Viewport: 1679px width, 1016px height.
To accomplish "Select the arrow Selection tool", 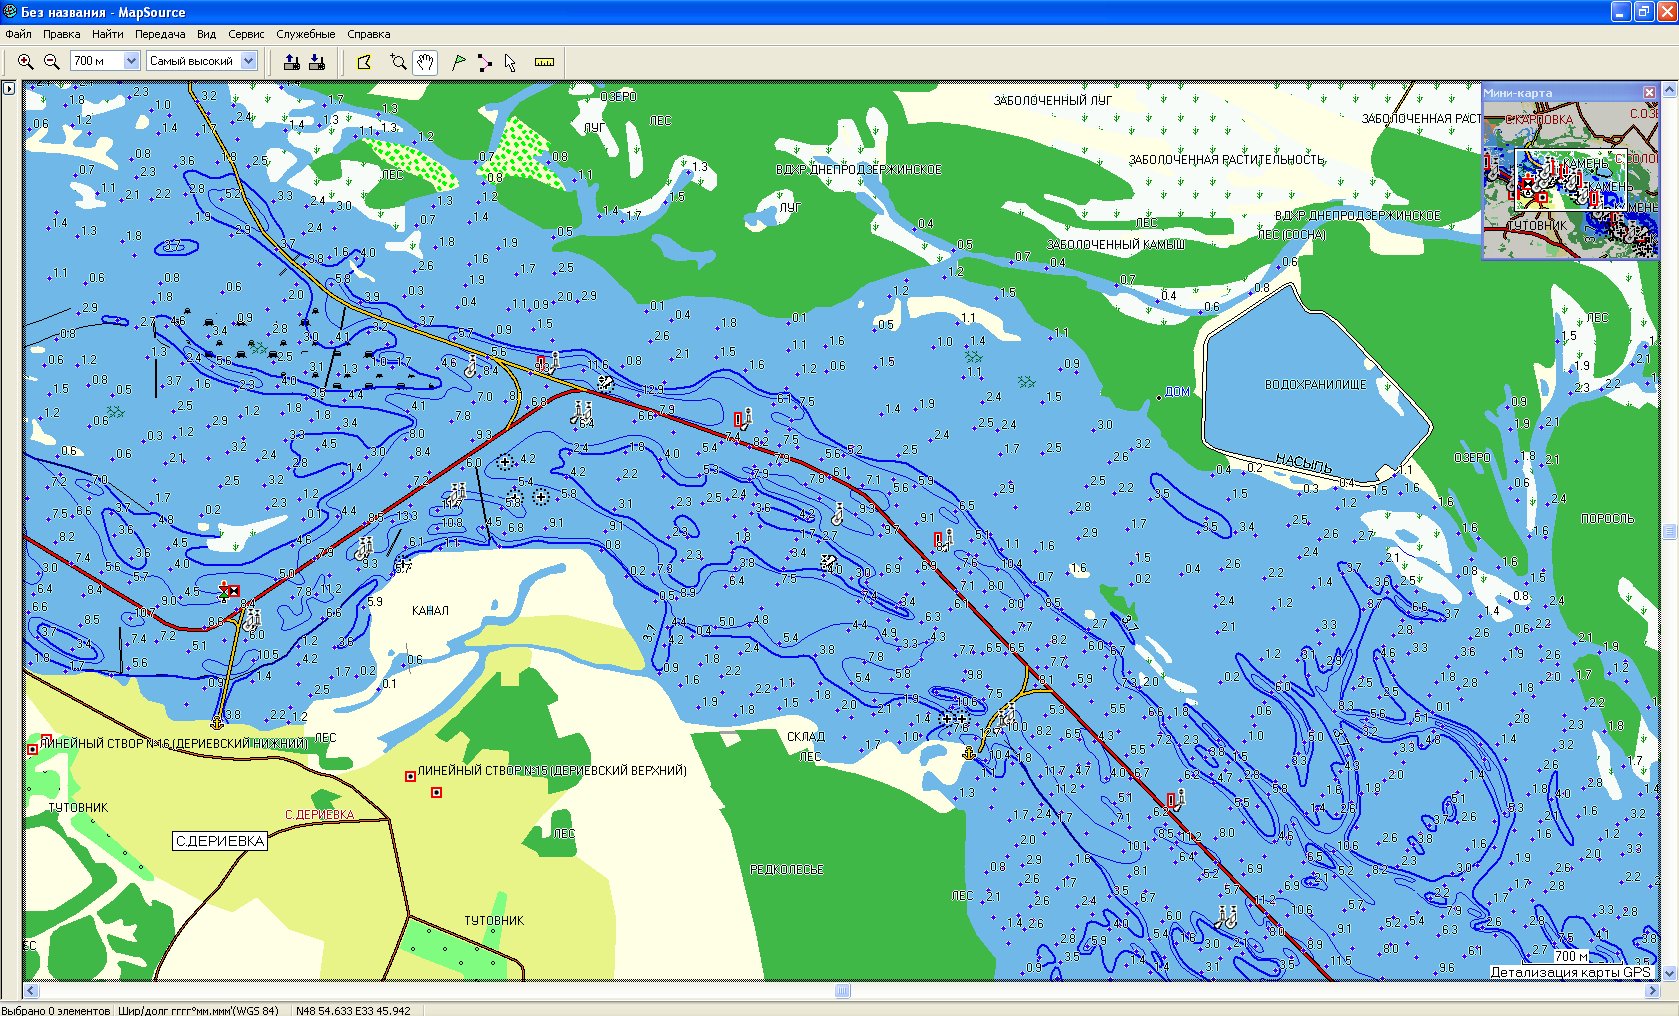I will coord(510,62).
